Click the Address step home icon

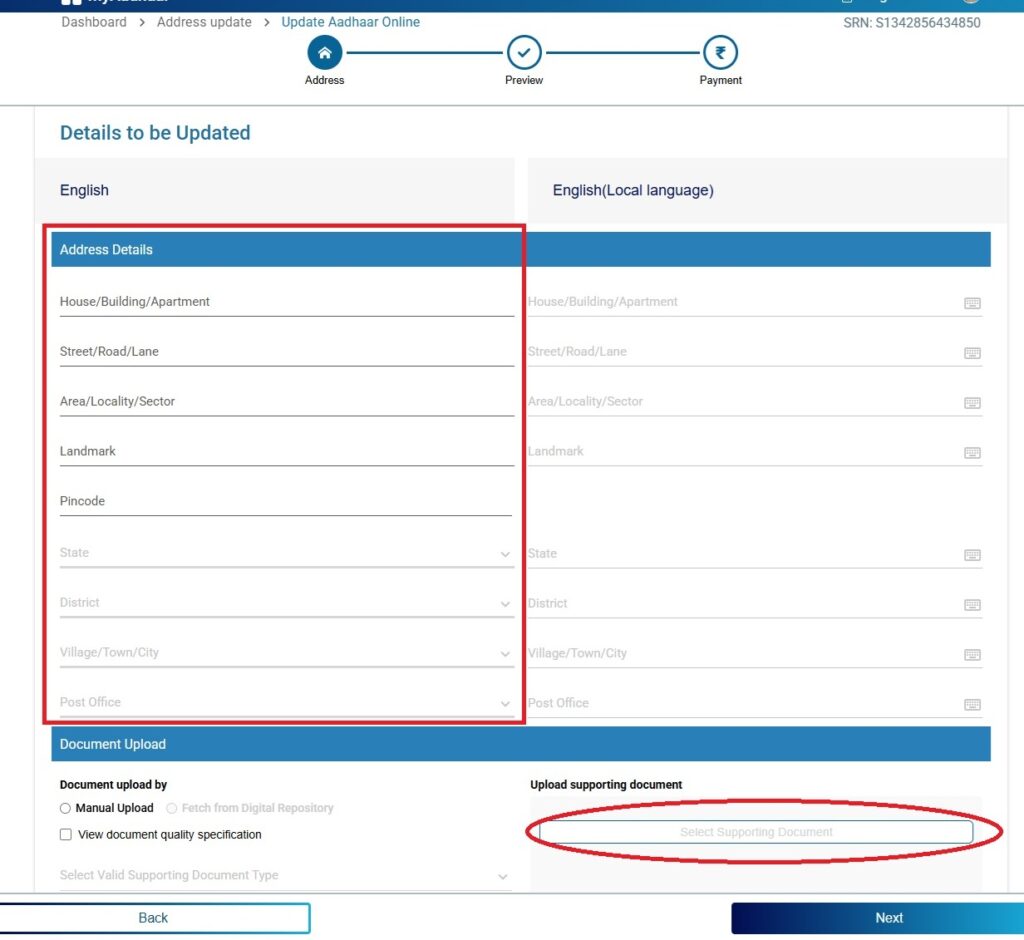[x=324, y=52]
